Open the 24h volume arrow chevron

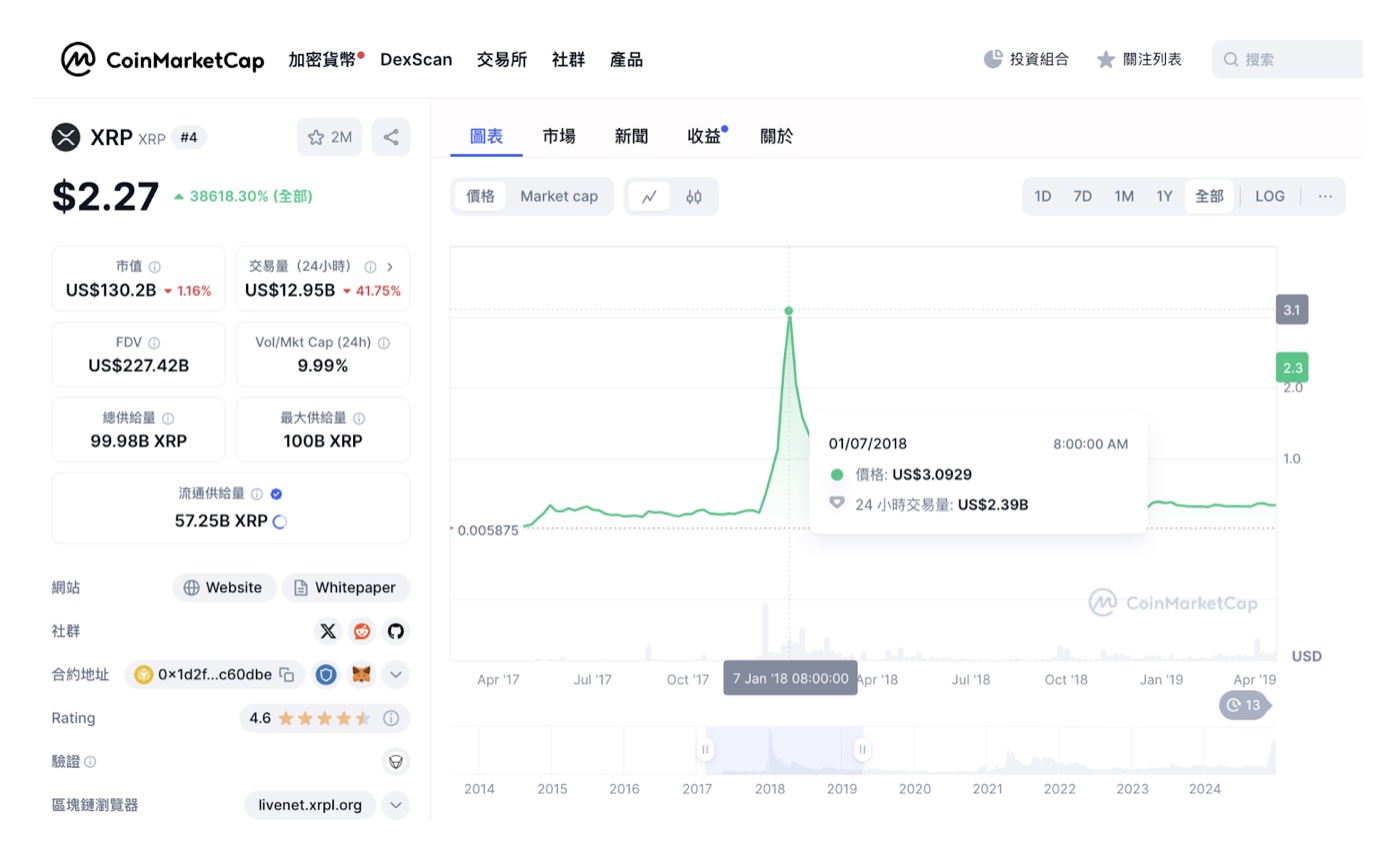390,267
